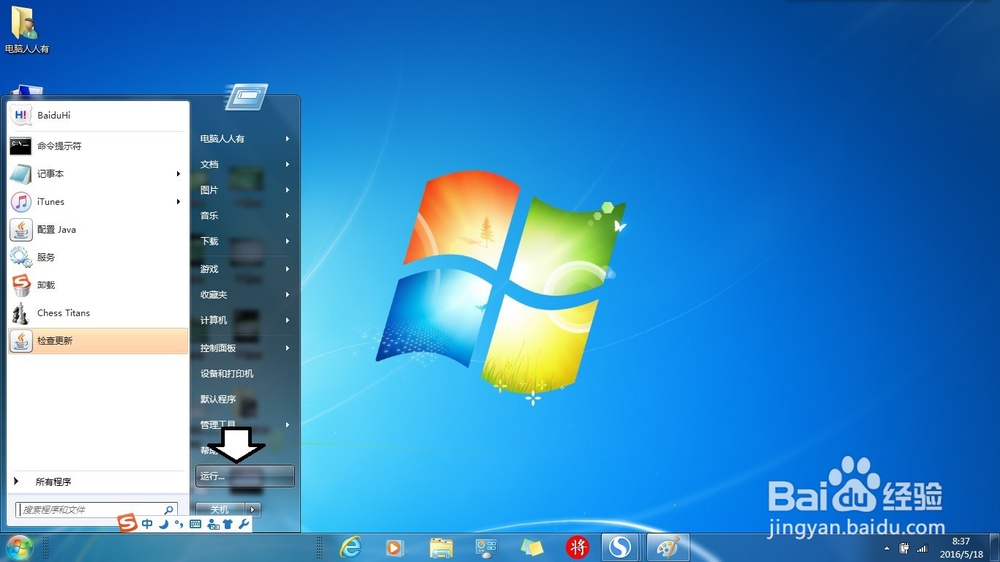This screenshot has height=562, width=1000.
Task: Open the control panel taskbar icon
Action: click(x=486, y=548)
